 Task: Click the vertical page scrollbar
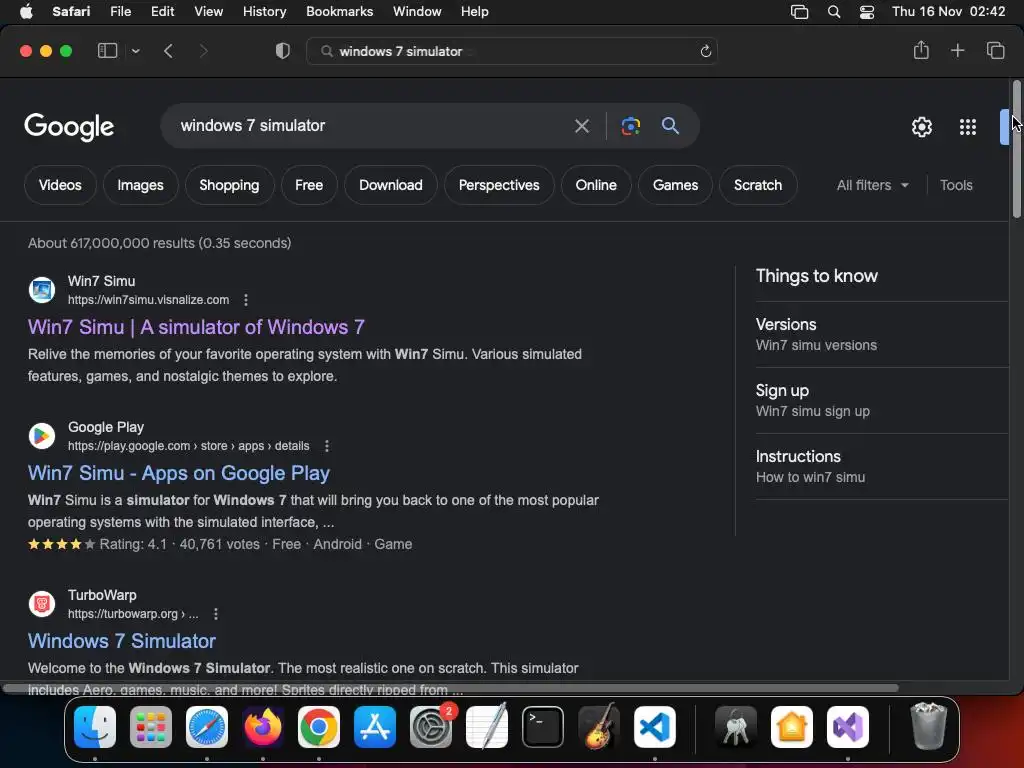coord(1016,149)
